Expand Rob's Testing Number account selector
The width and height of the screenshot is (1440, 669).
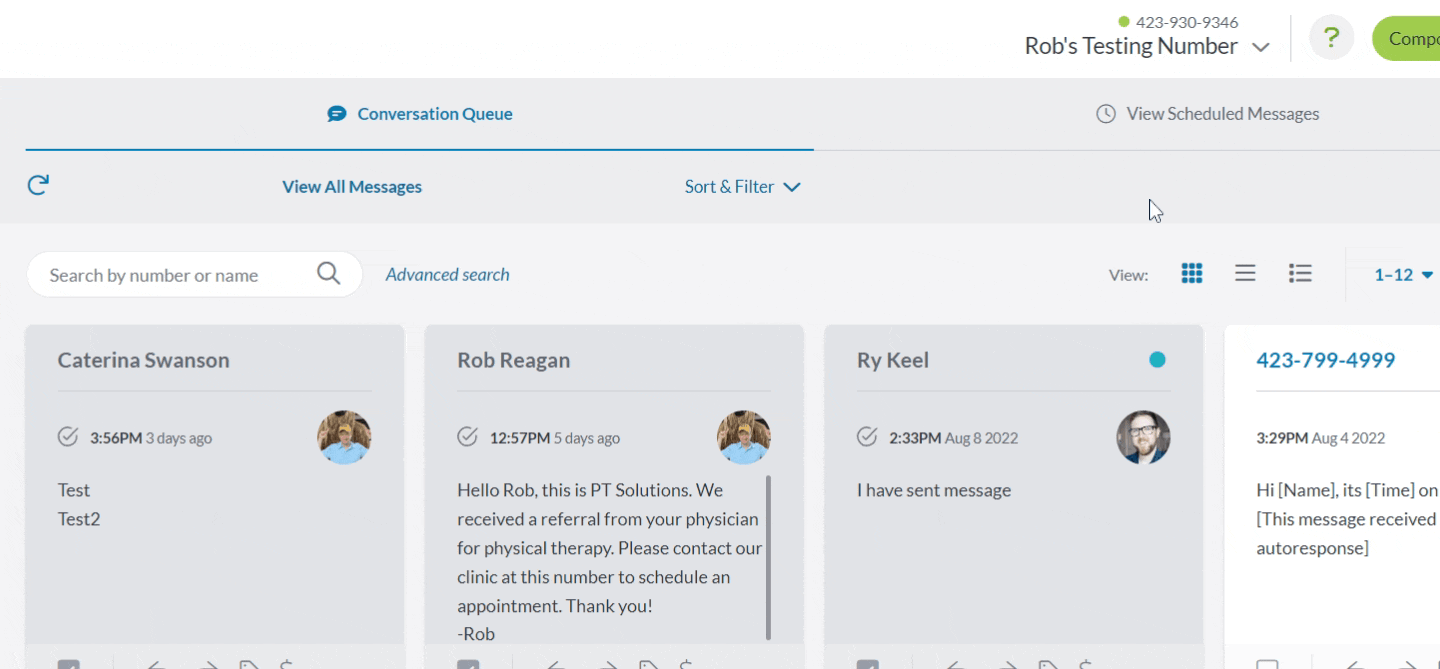point(1147,46)
